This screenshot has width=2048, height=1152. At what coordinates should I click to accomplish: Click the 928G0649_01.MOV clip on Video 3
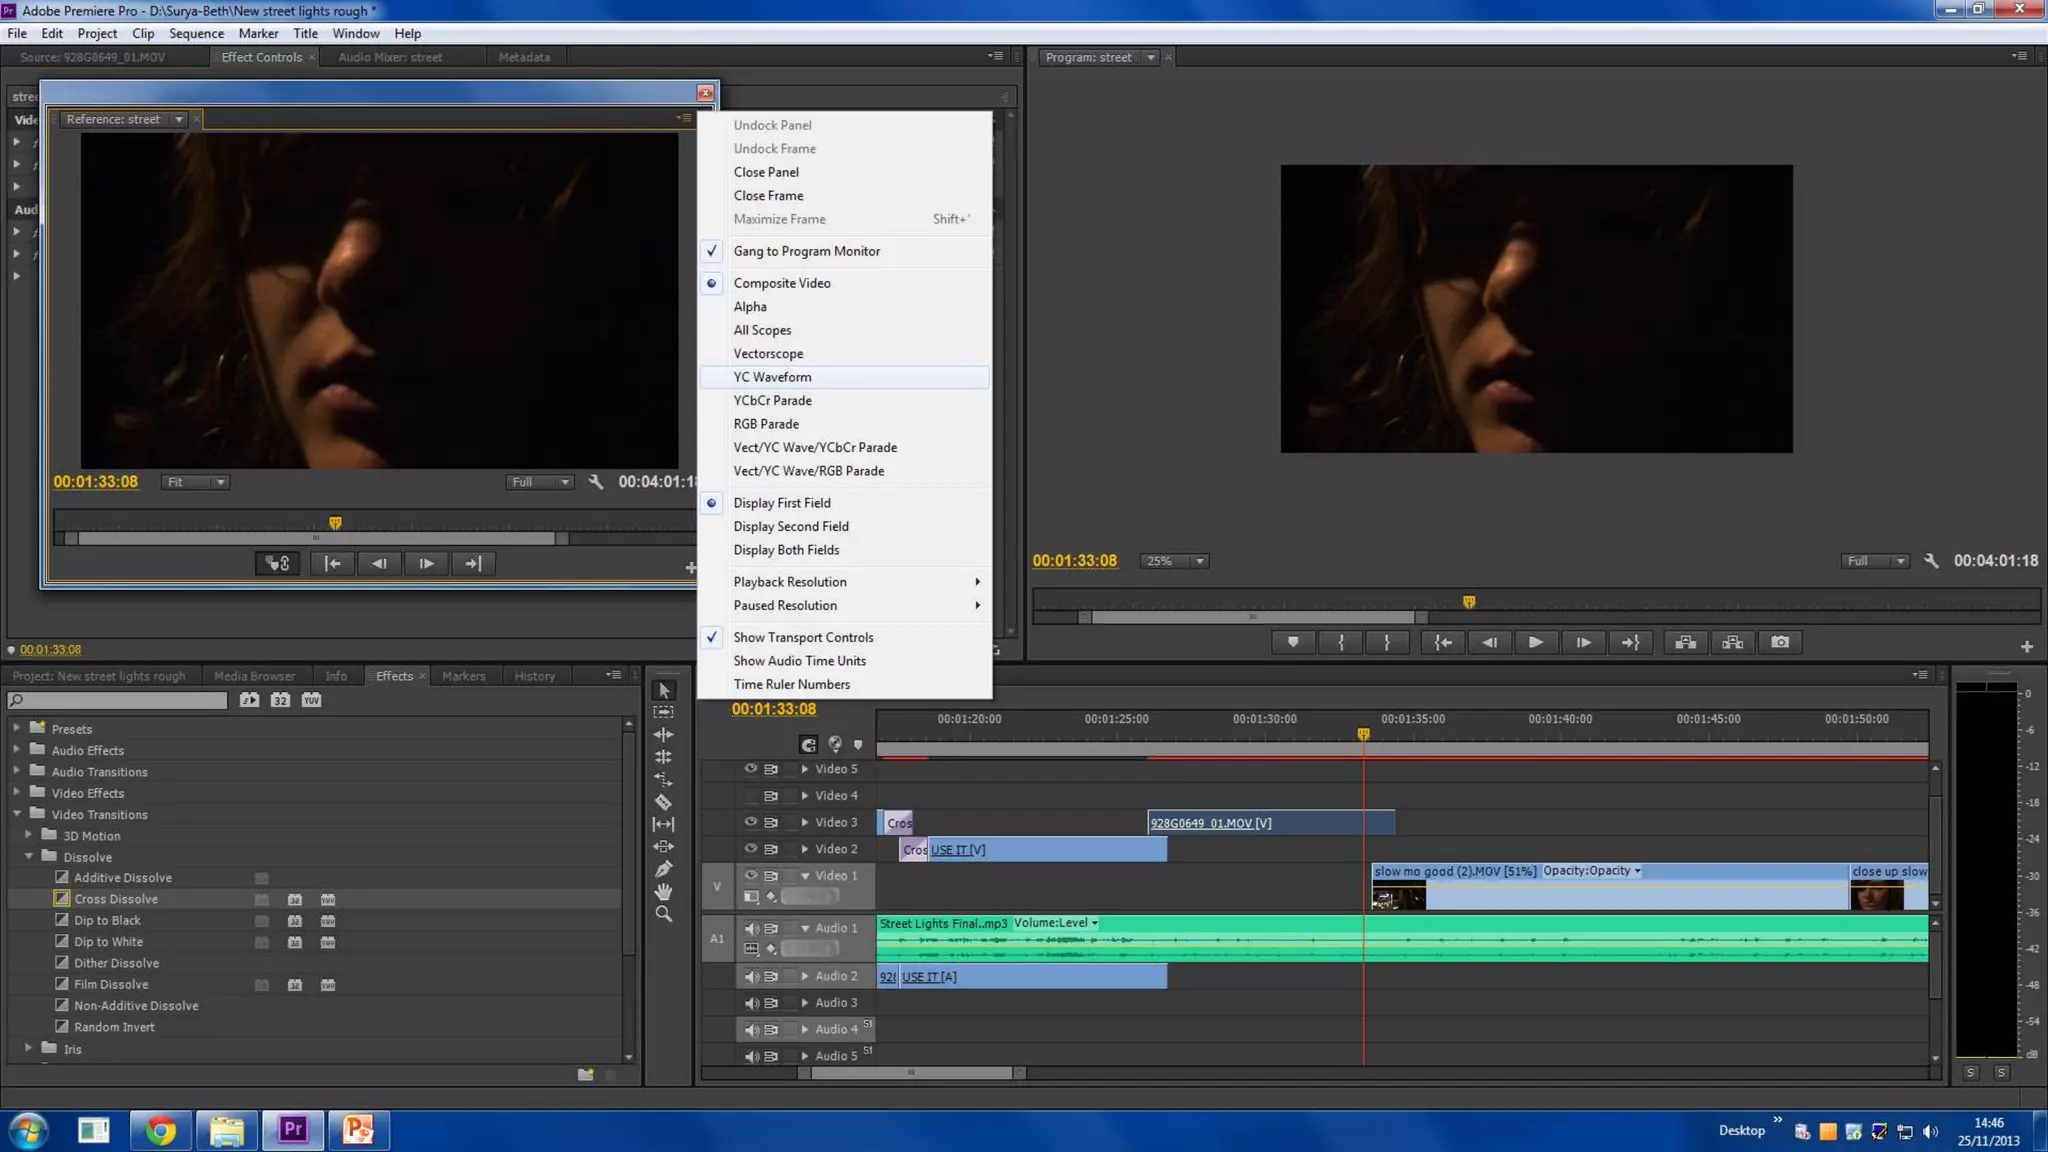1270,823
